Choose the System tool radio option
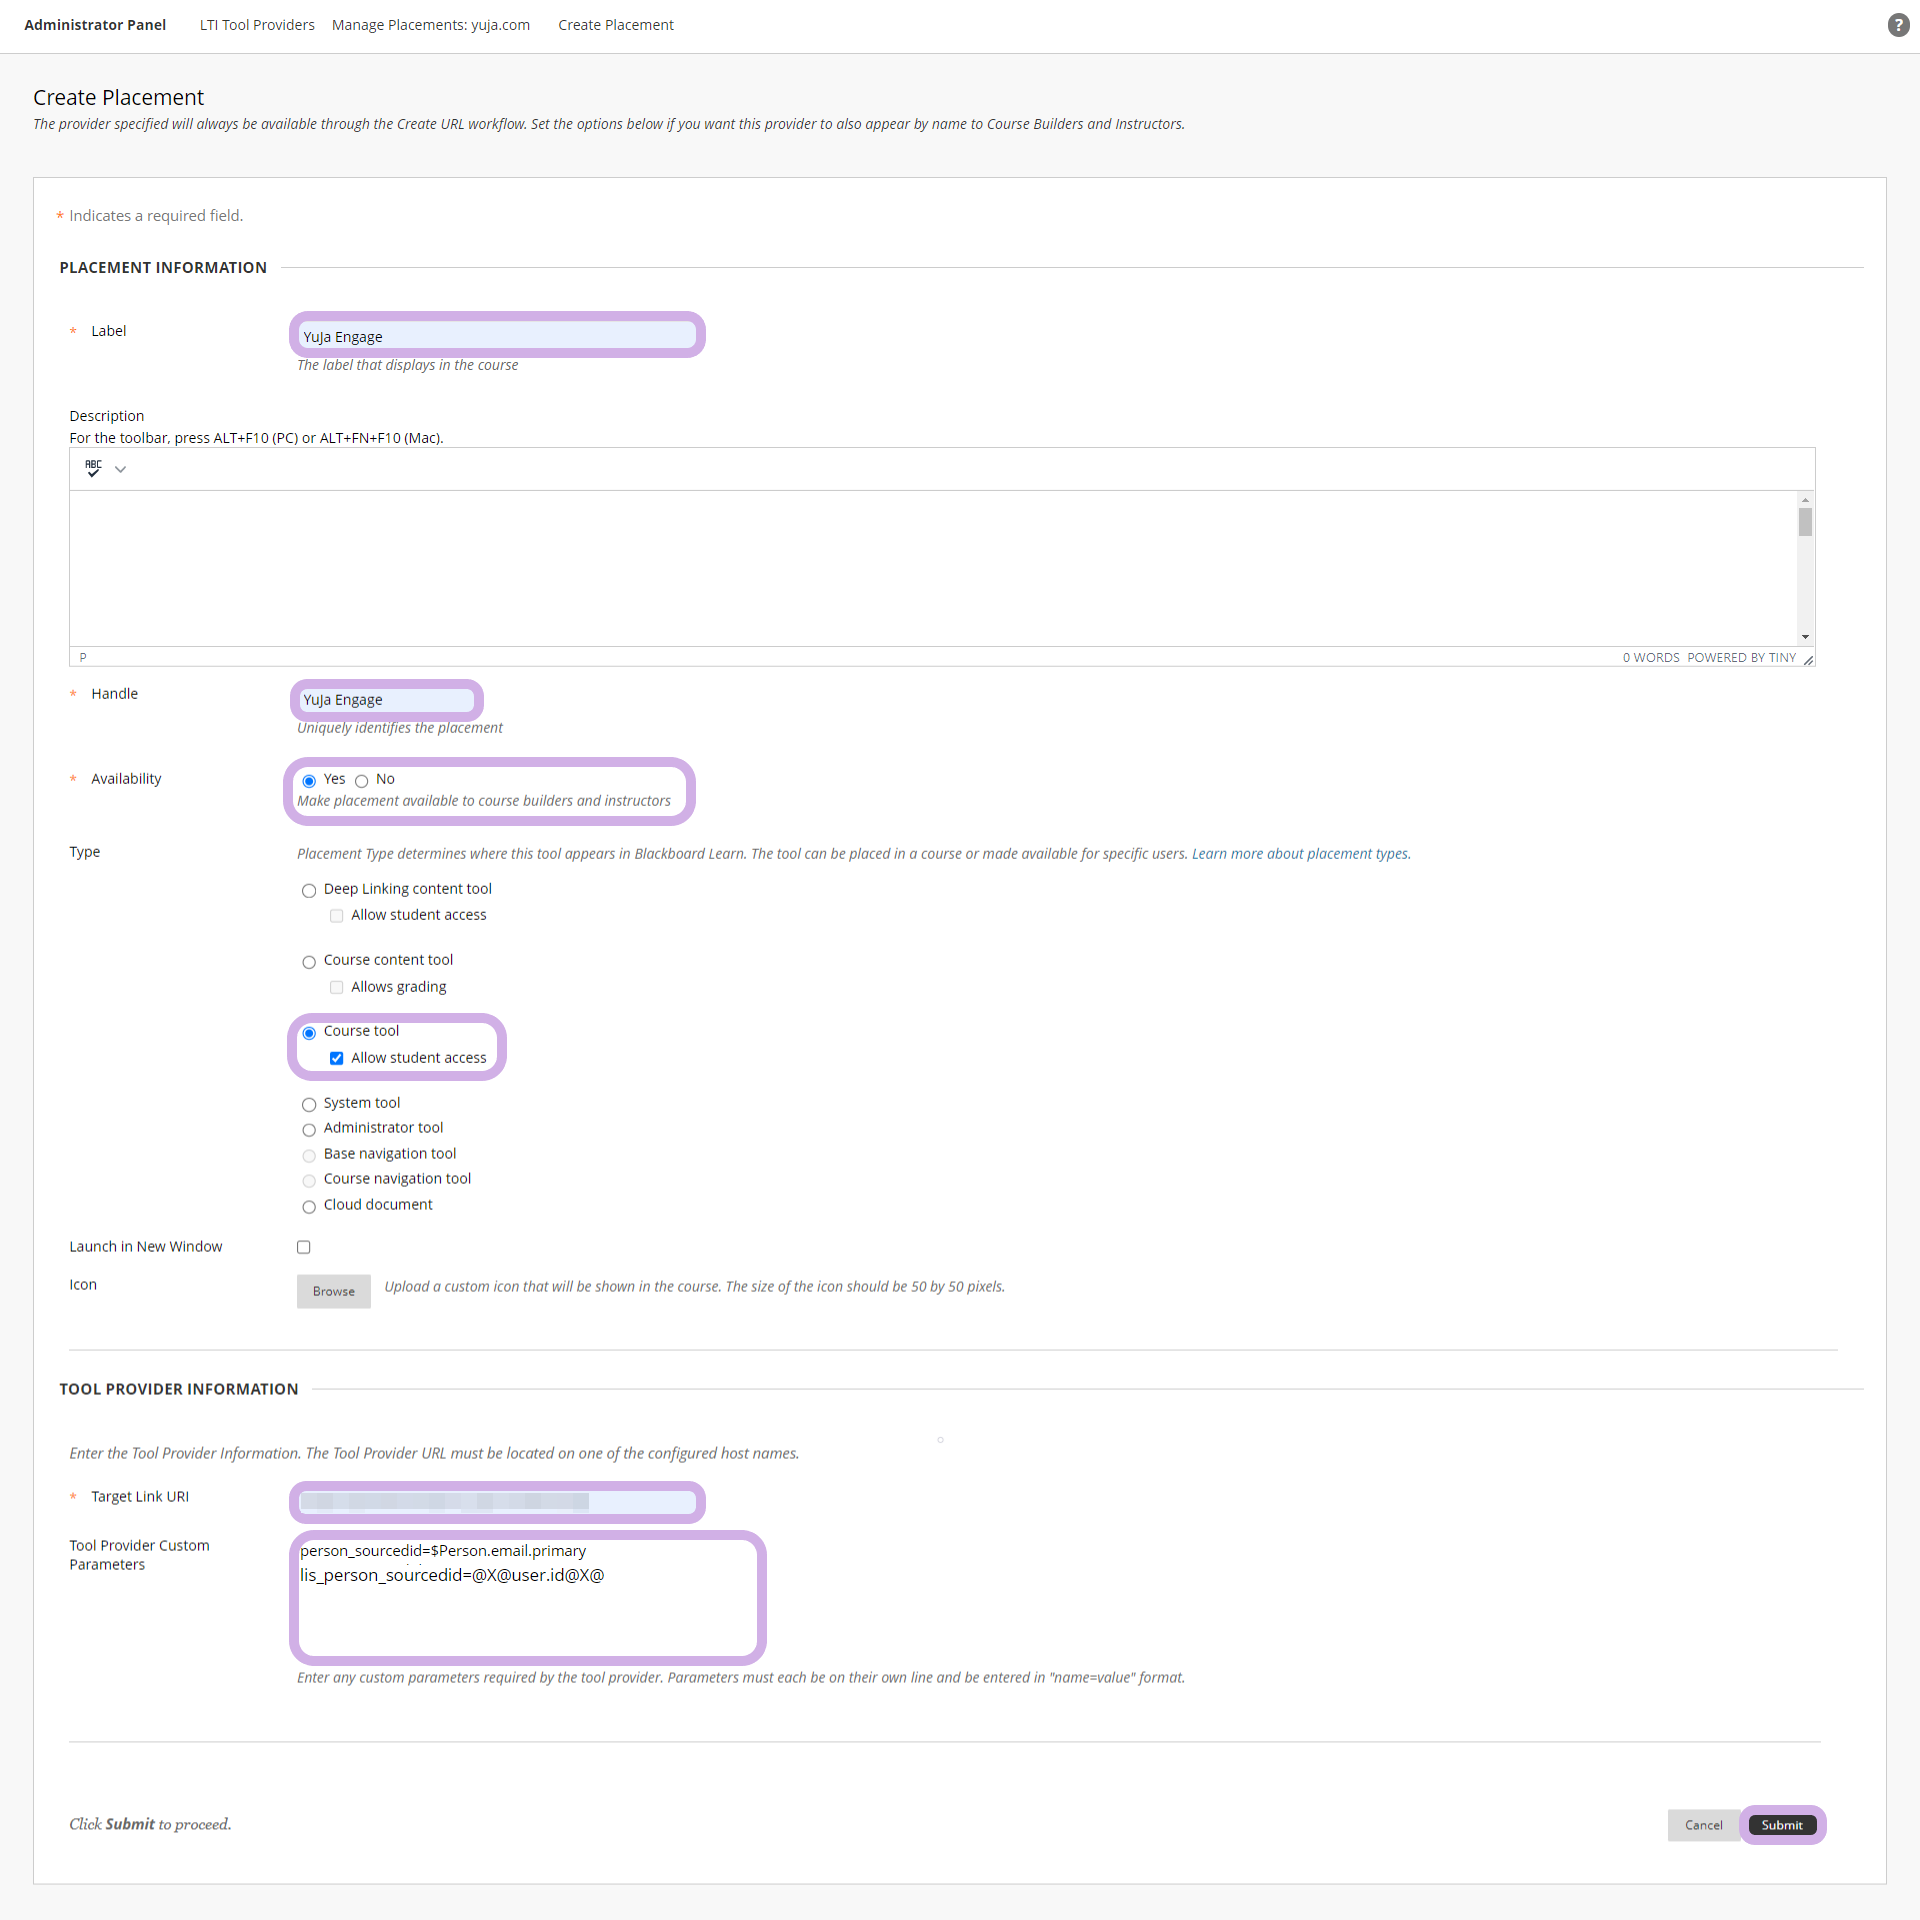 pos(309,1104)
